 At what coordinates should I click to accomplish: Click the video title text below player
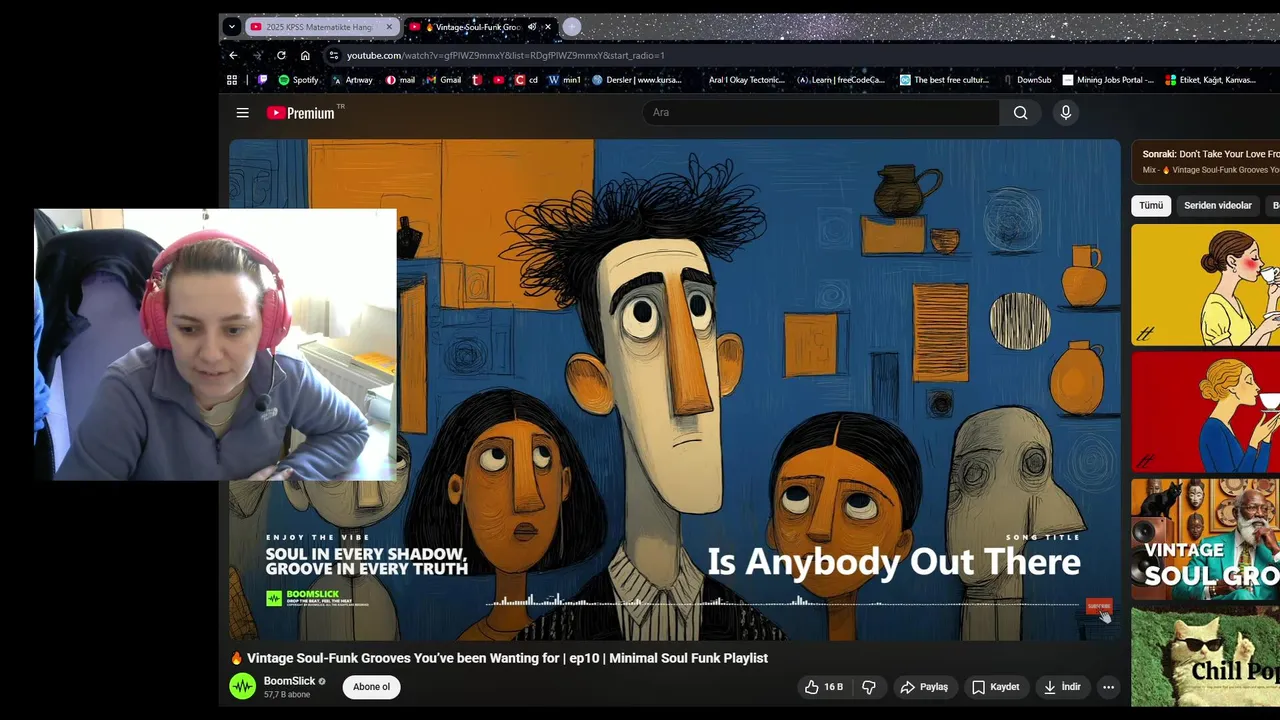(499, 658)
